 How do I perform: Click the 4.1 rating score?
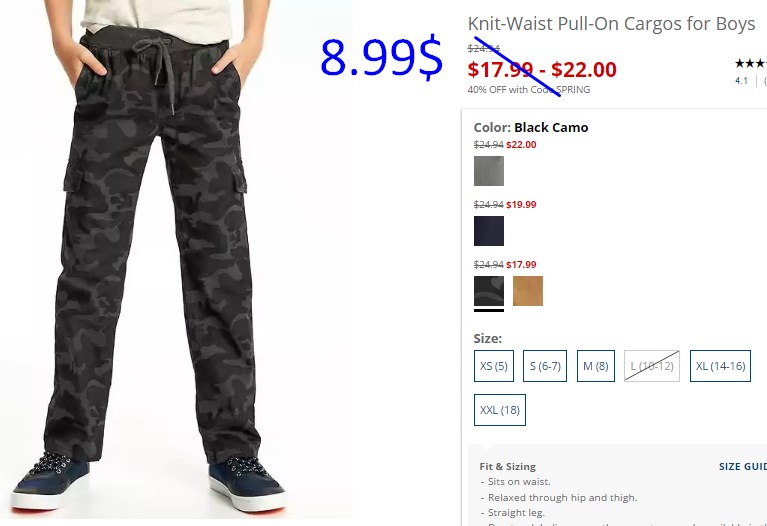[741, 81]
